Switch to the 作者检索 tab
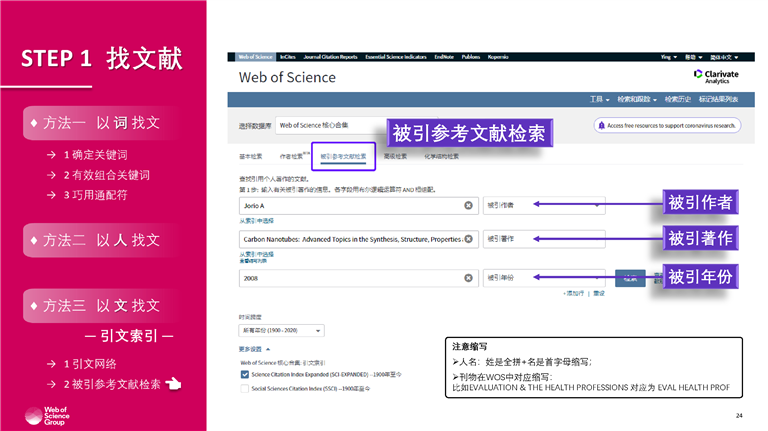This screenshot has height=431, width=768. [x=293, y=157]
